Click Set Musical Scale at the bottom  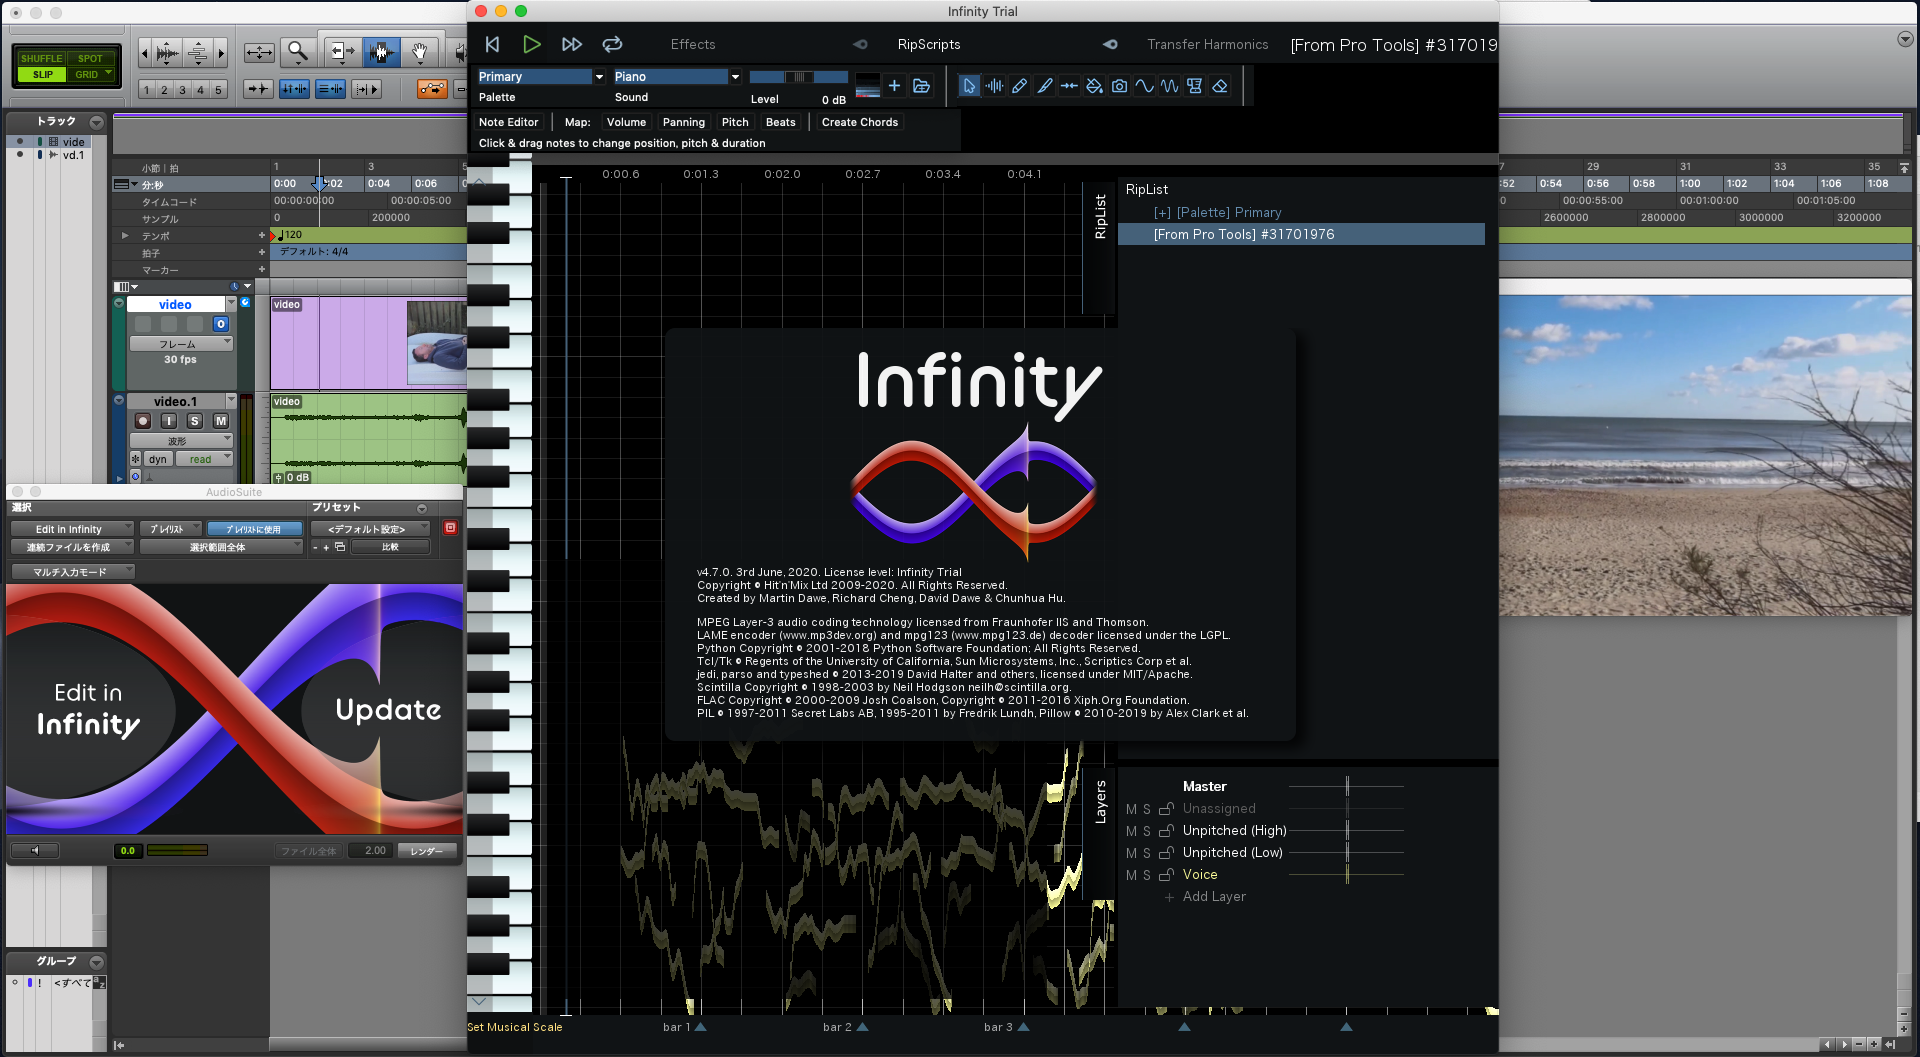tap(515, 1027)
